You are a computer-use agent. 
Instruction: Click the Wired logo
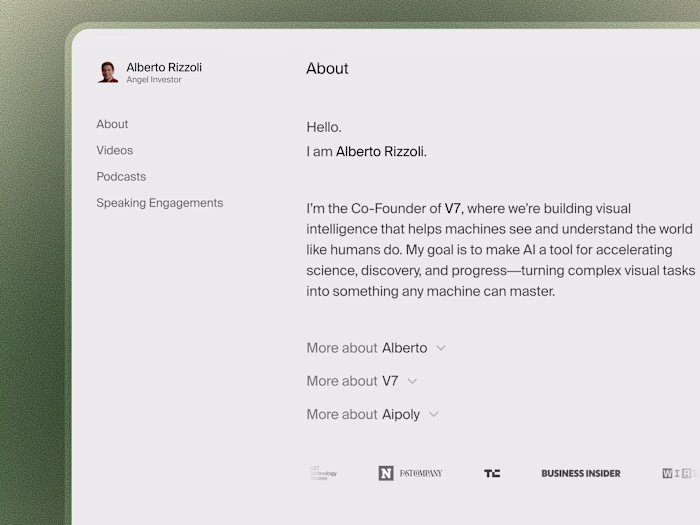point(680,473)
